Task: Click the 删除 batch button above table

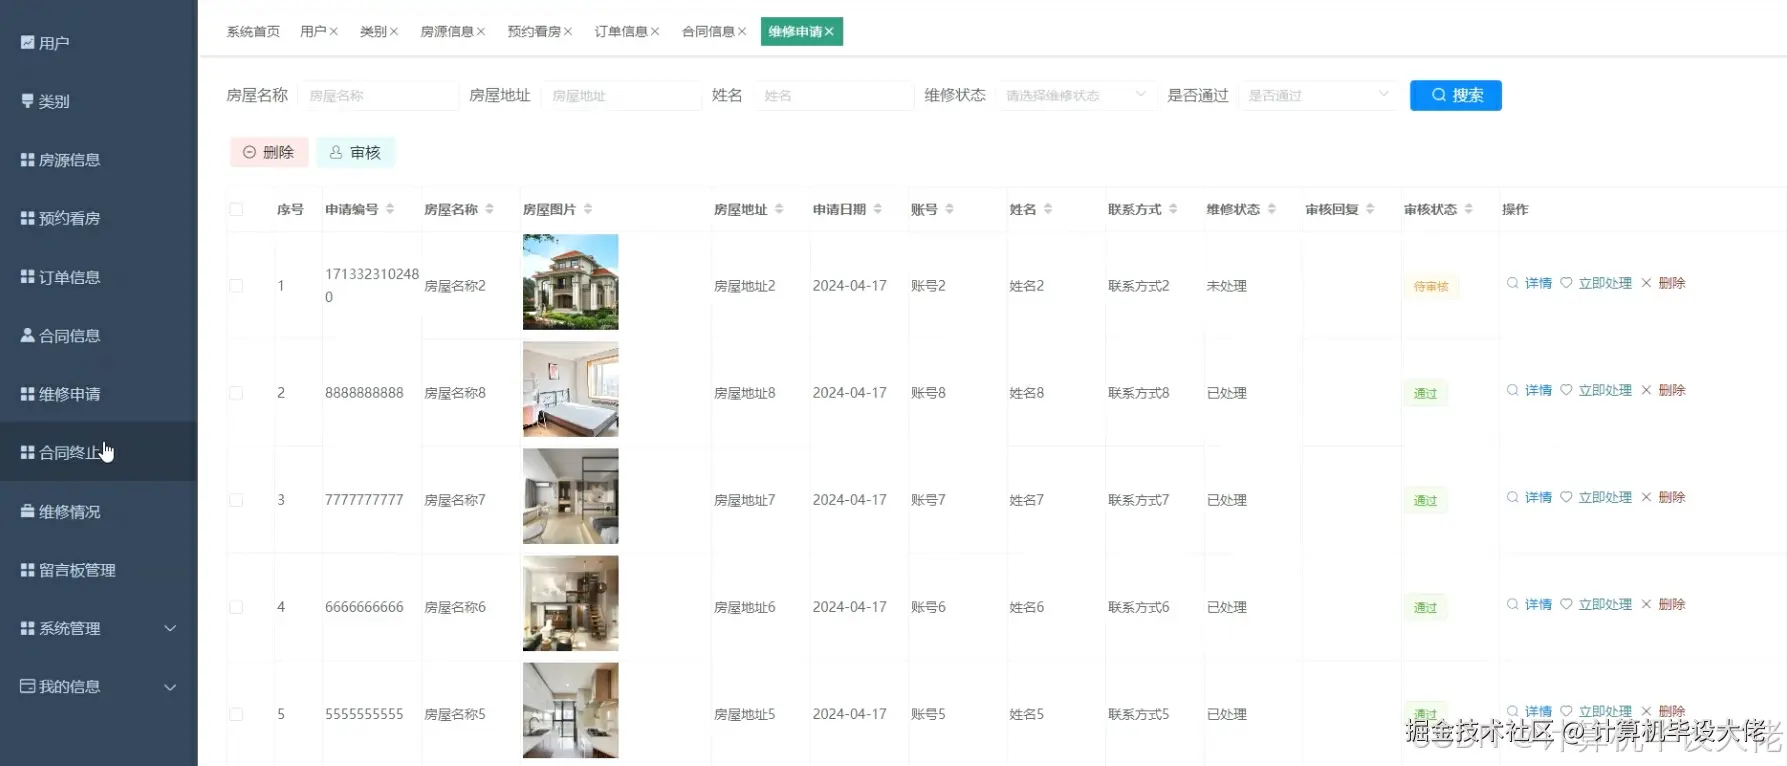Action: click(268, 152)
